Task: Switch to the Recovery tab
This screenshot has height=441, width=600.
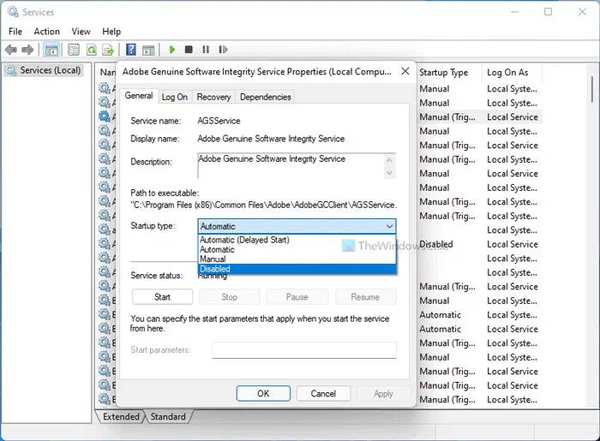Action: tap(214, 97)
